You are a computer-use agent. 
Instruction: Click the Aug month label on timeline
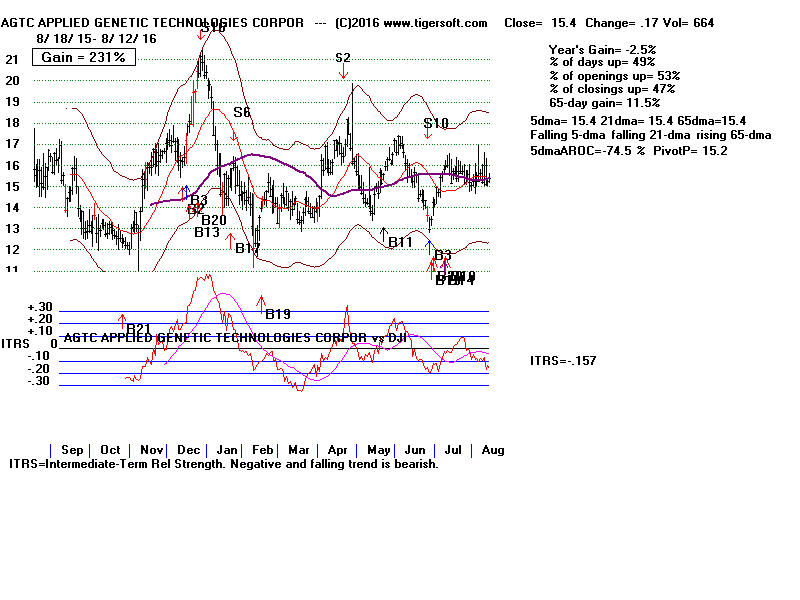[492, 450]
